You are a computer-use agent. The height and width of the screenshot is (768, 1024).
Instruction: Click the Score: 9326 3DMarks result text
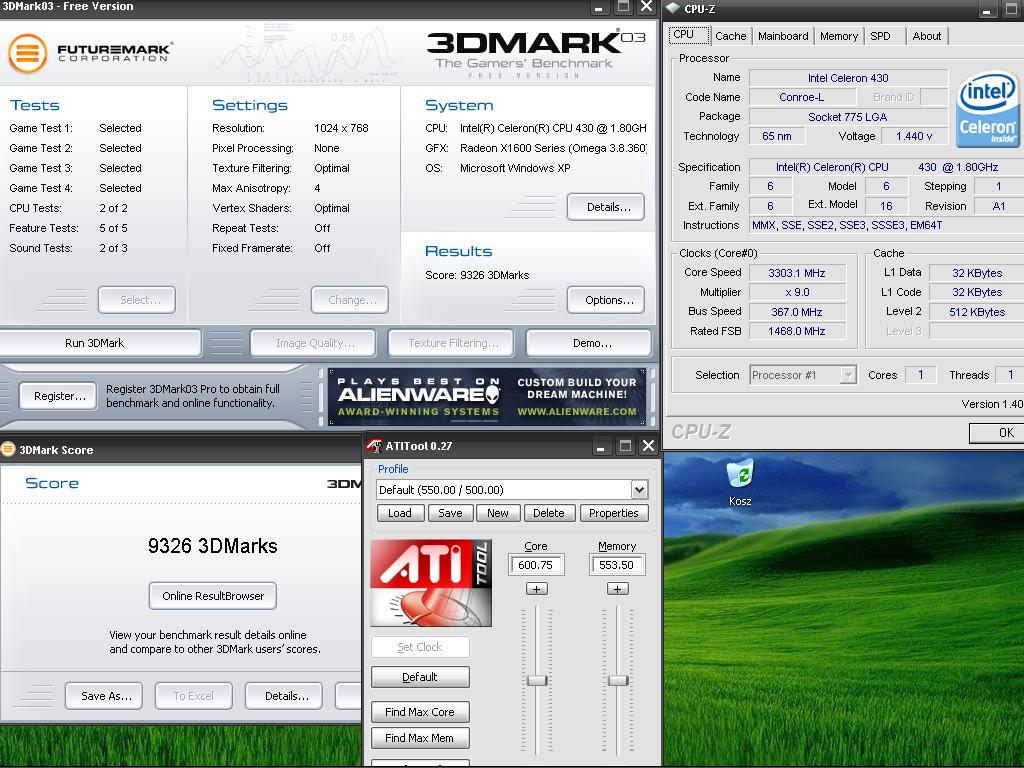(x=477, y=275)
